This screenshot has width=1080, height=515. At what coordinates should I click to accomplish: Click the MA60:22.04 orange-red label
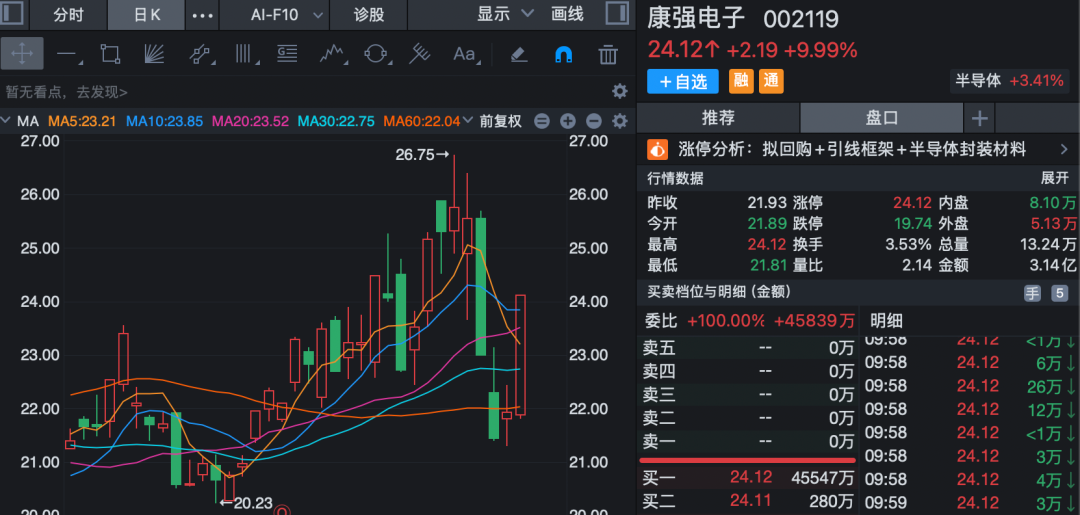point(422,122)
